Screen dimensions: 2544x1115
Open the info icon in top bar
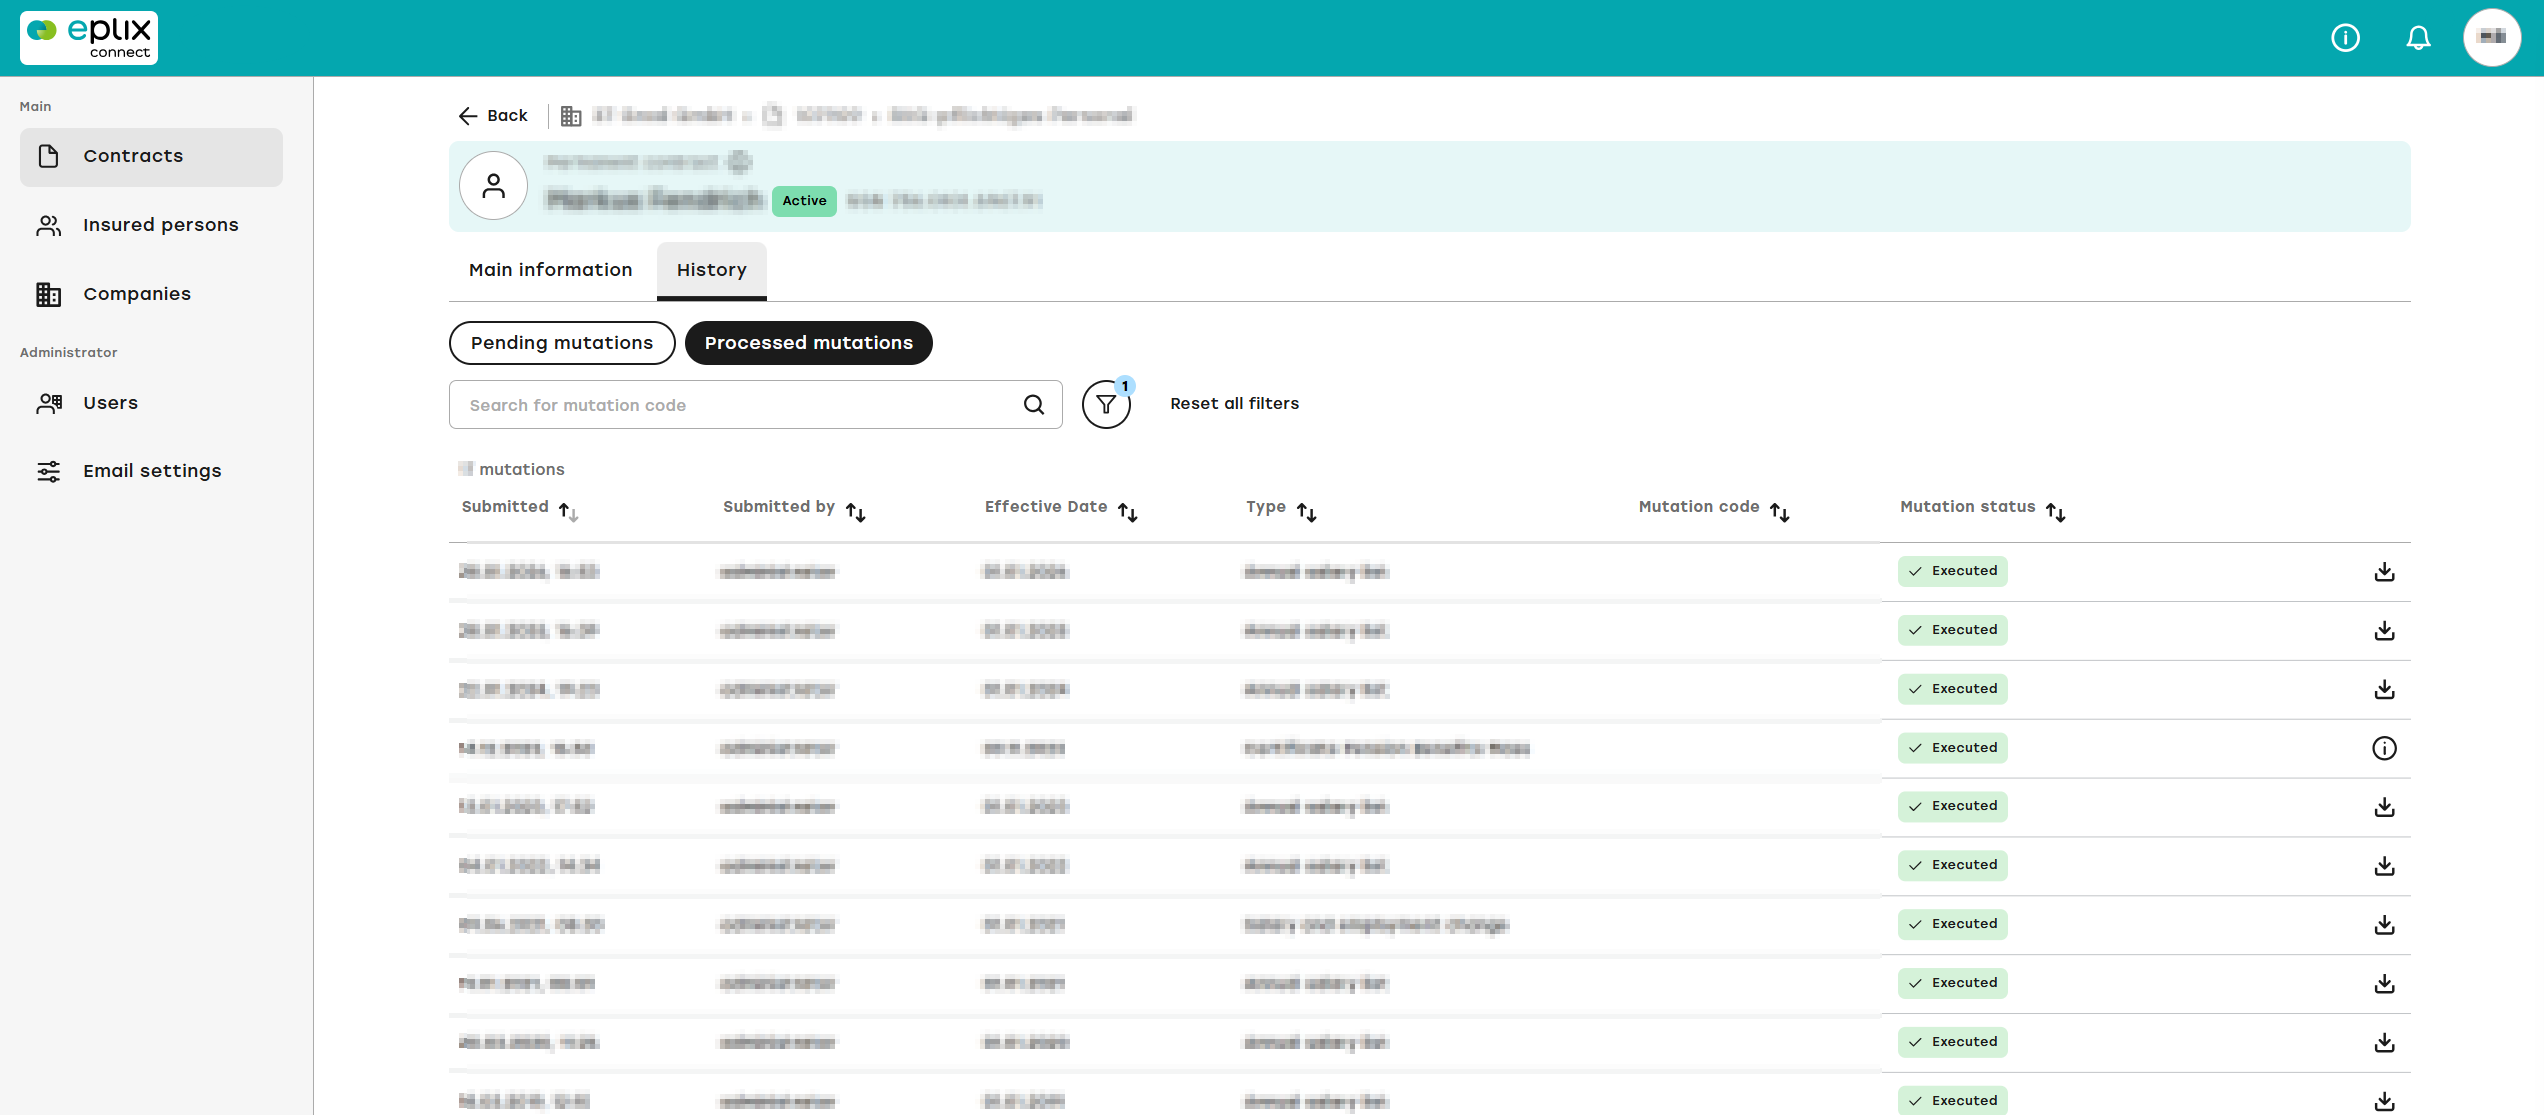pyautogui.click(x=2345, y=38)
